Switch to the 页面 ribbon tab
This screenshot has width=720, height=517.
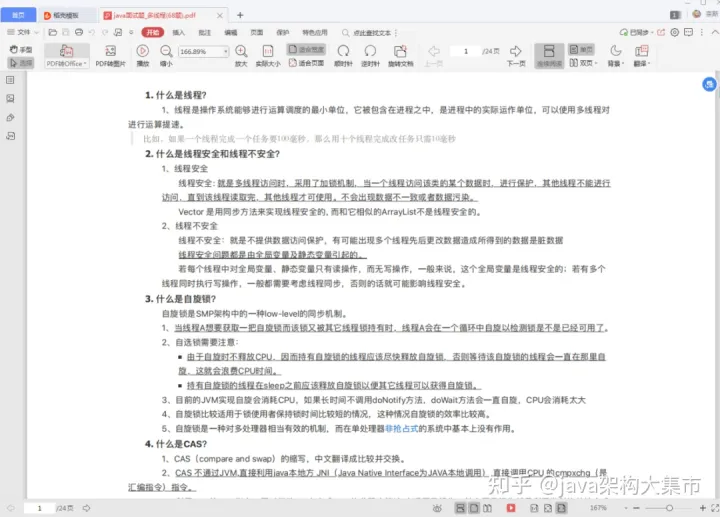(x=257, y=32)
